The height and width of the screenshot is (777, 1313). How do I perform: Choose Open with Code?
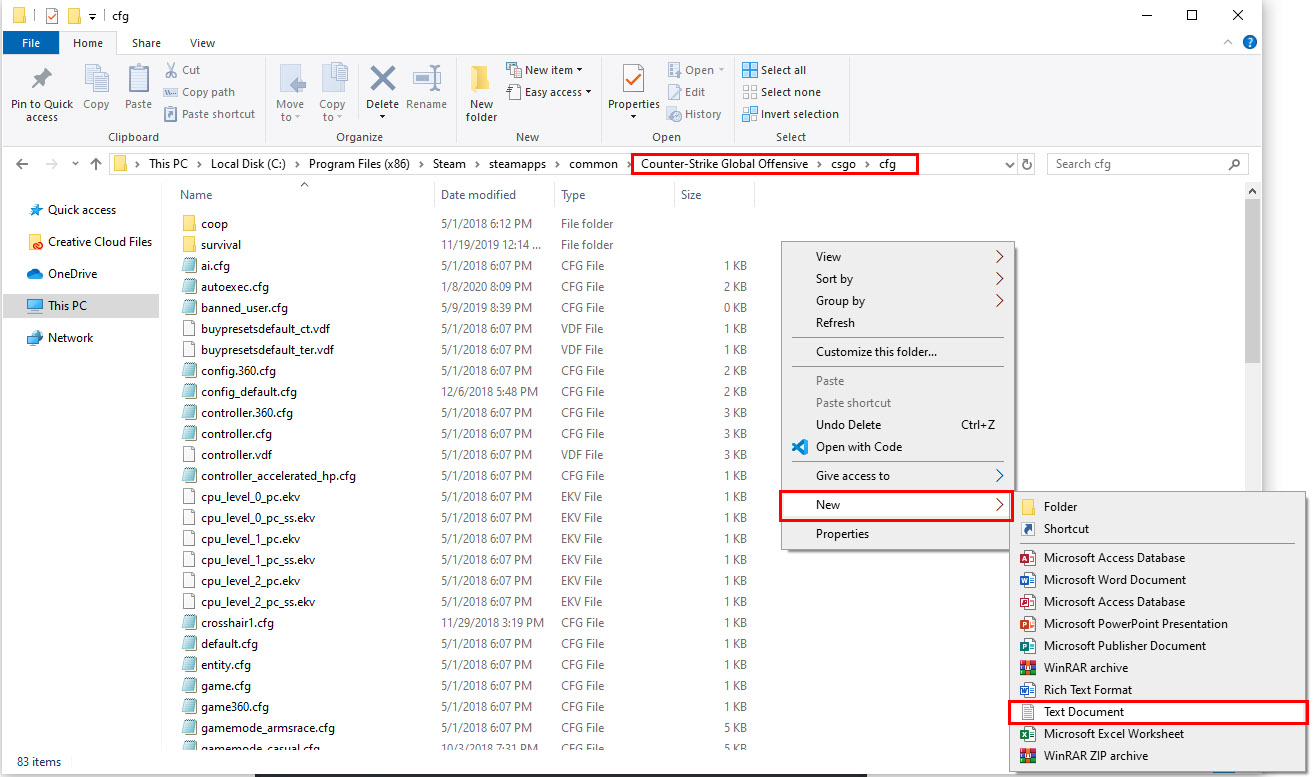point(899,447)
